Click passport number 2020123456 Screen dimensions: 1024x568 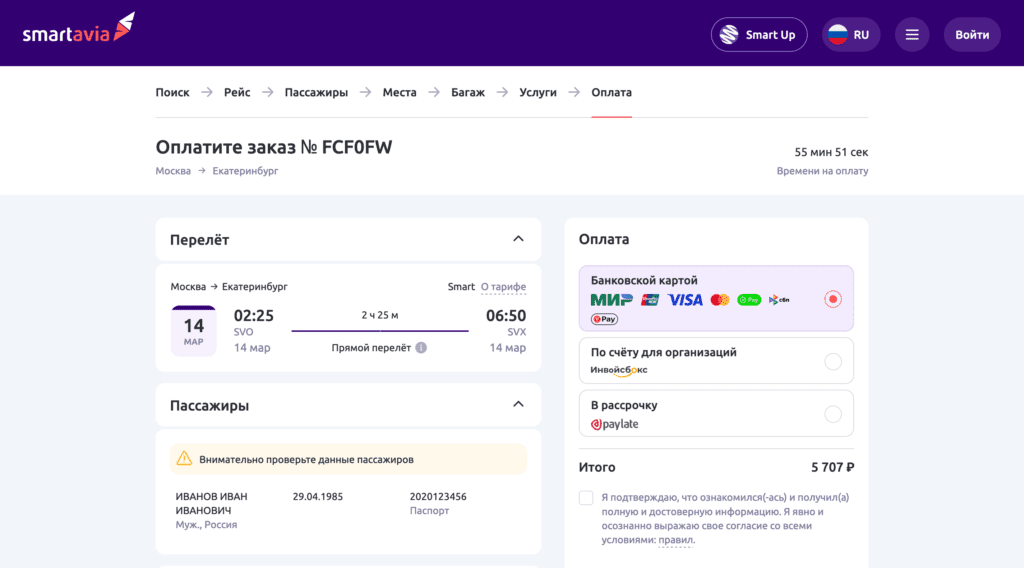click(438, 497)
